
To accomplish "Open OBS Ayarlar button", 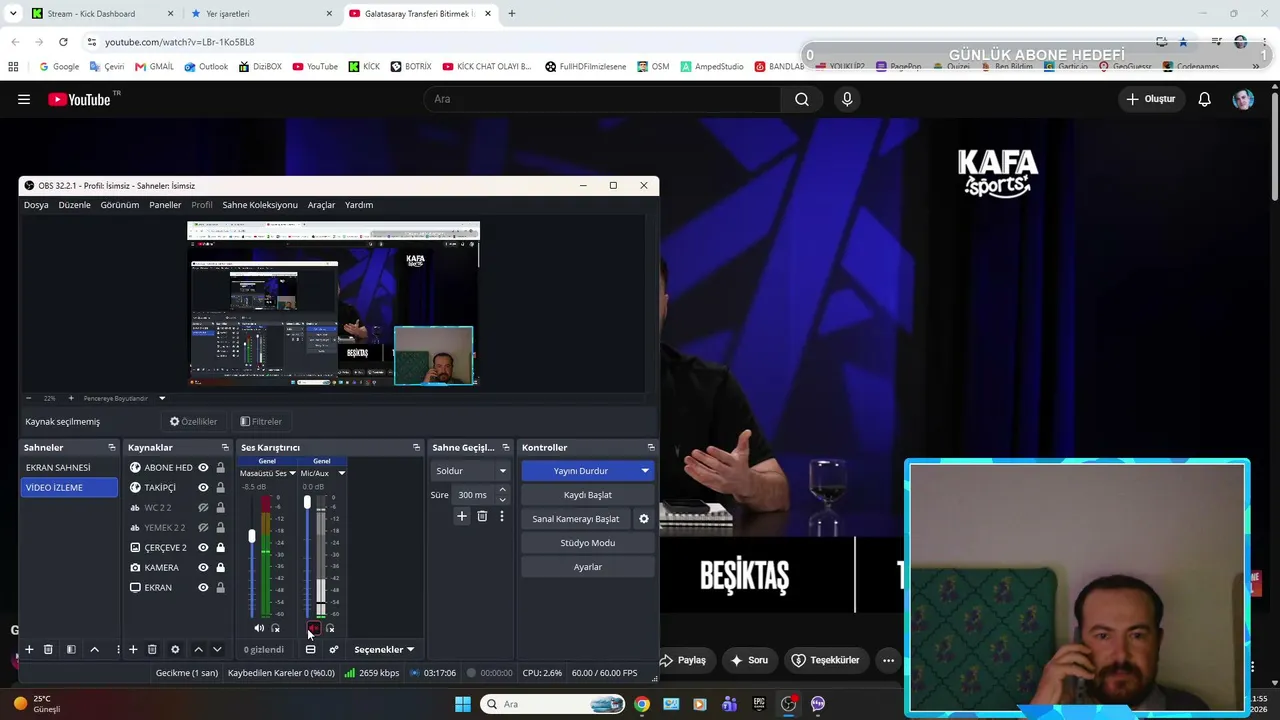I will (588, 567).
